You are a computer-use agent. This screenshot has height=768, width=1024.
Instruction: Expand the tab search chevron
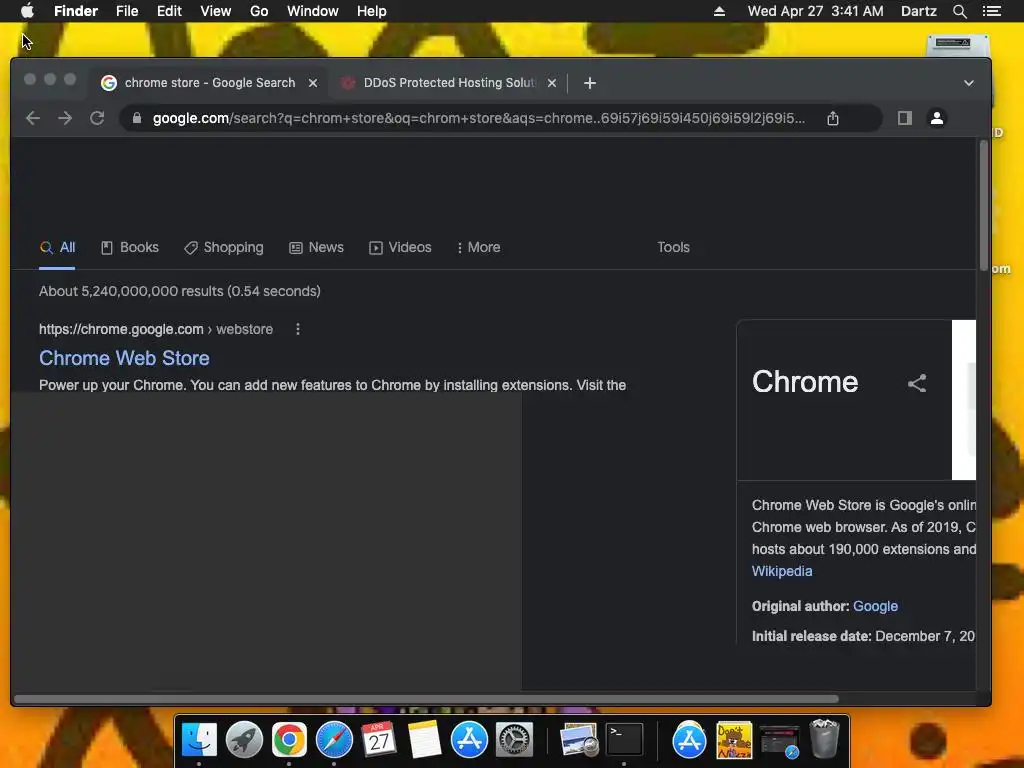click(x=968, y=83)
